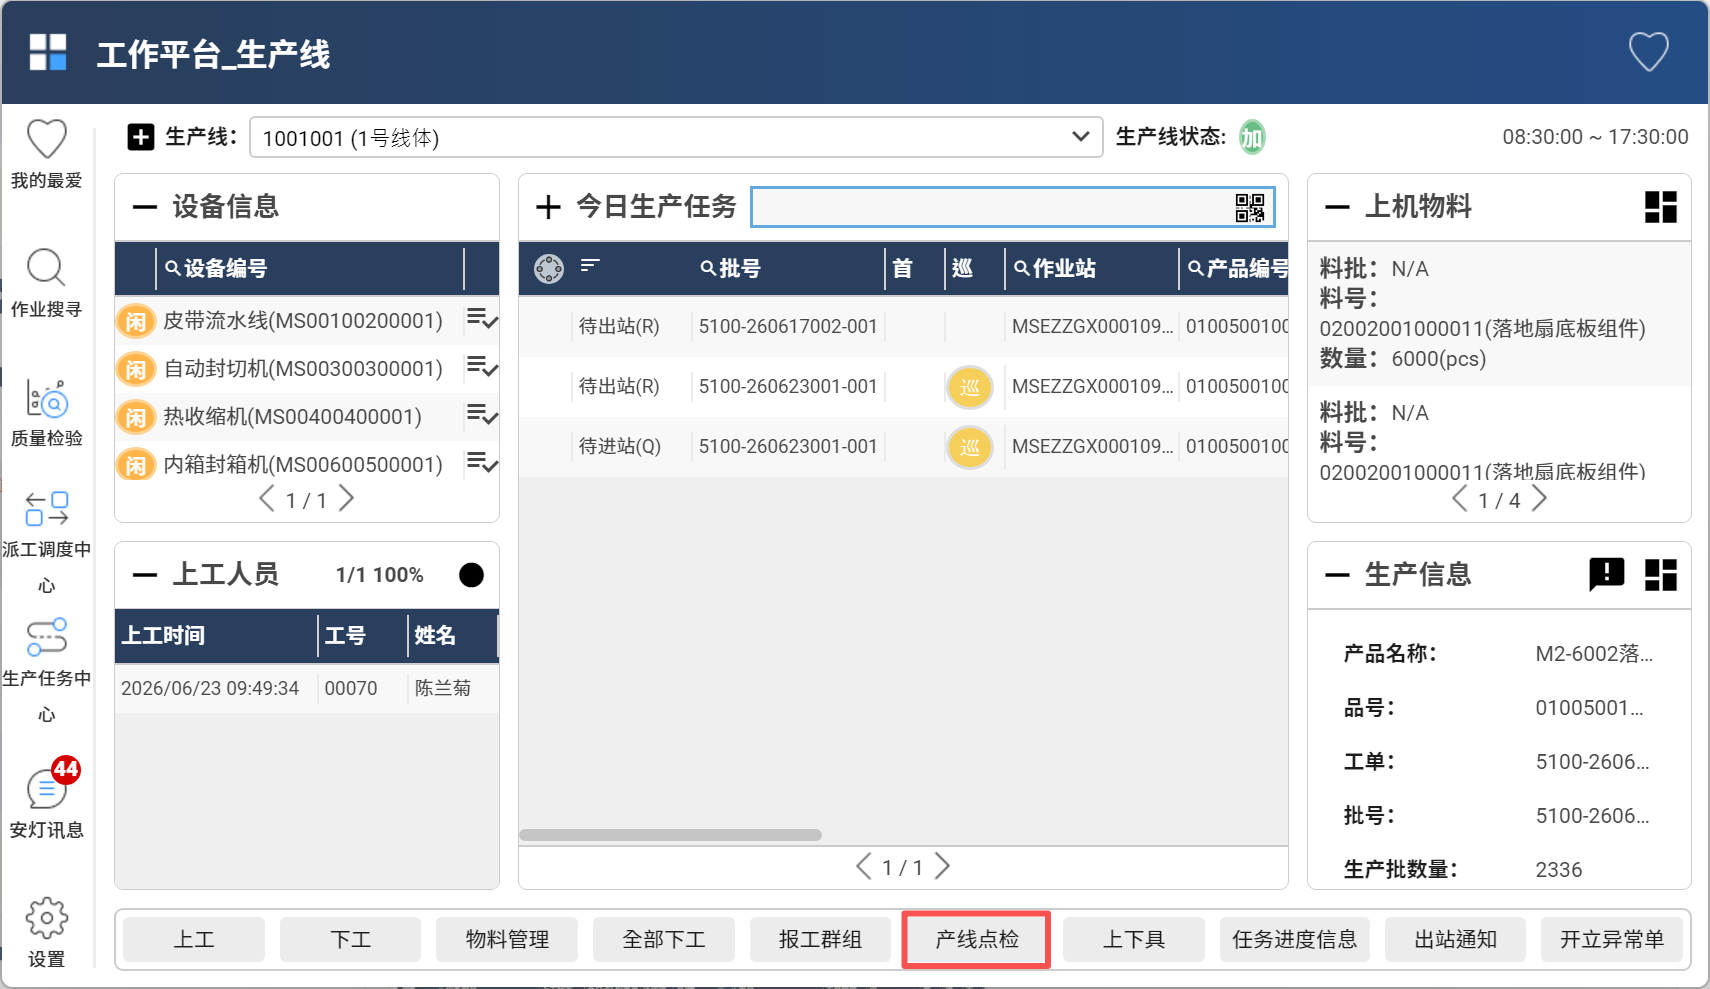Image resolution: width=1710 pixels, height=989 pixels.
Task: Expand the 今日生产任务 panel with plus
Action: click(x=548, y=207)
